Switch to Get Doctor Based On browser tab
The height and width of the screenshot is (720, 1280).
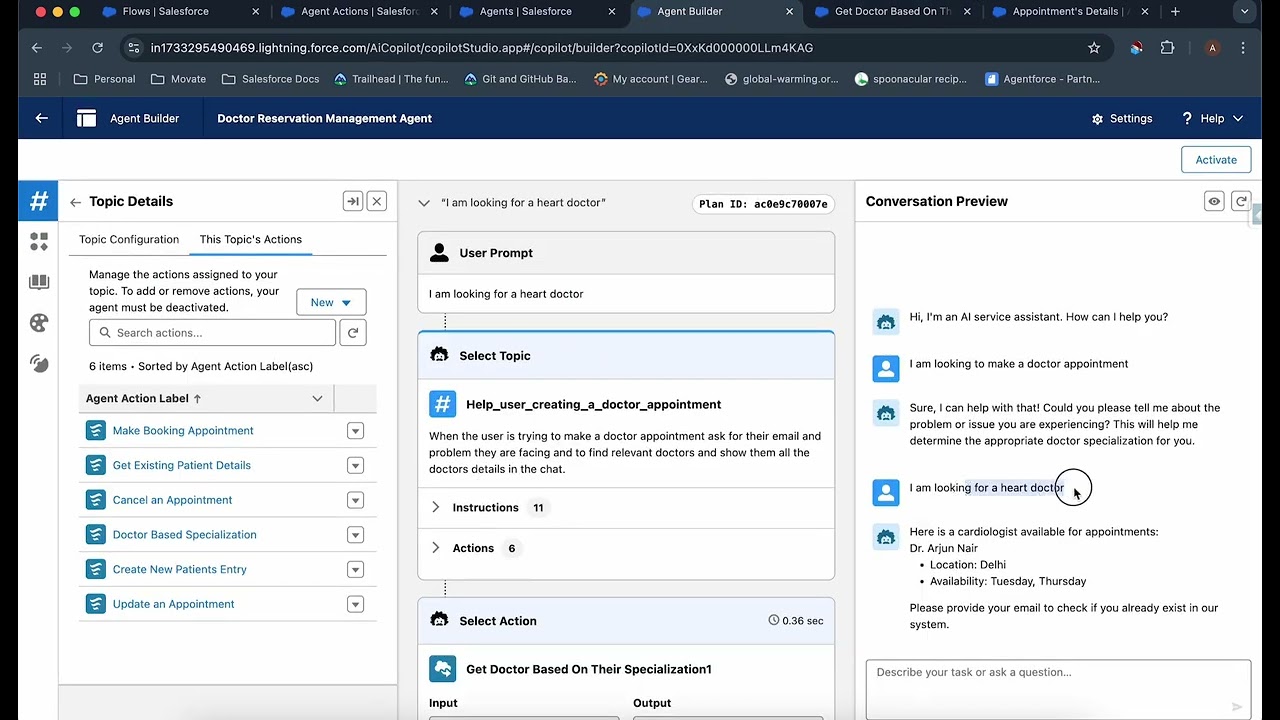click(x=893, y=12)
